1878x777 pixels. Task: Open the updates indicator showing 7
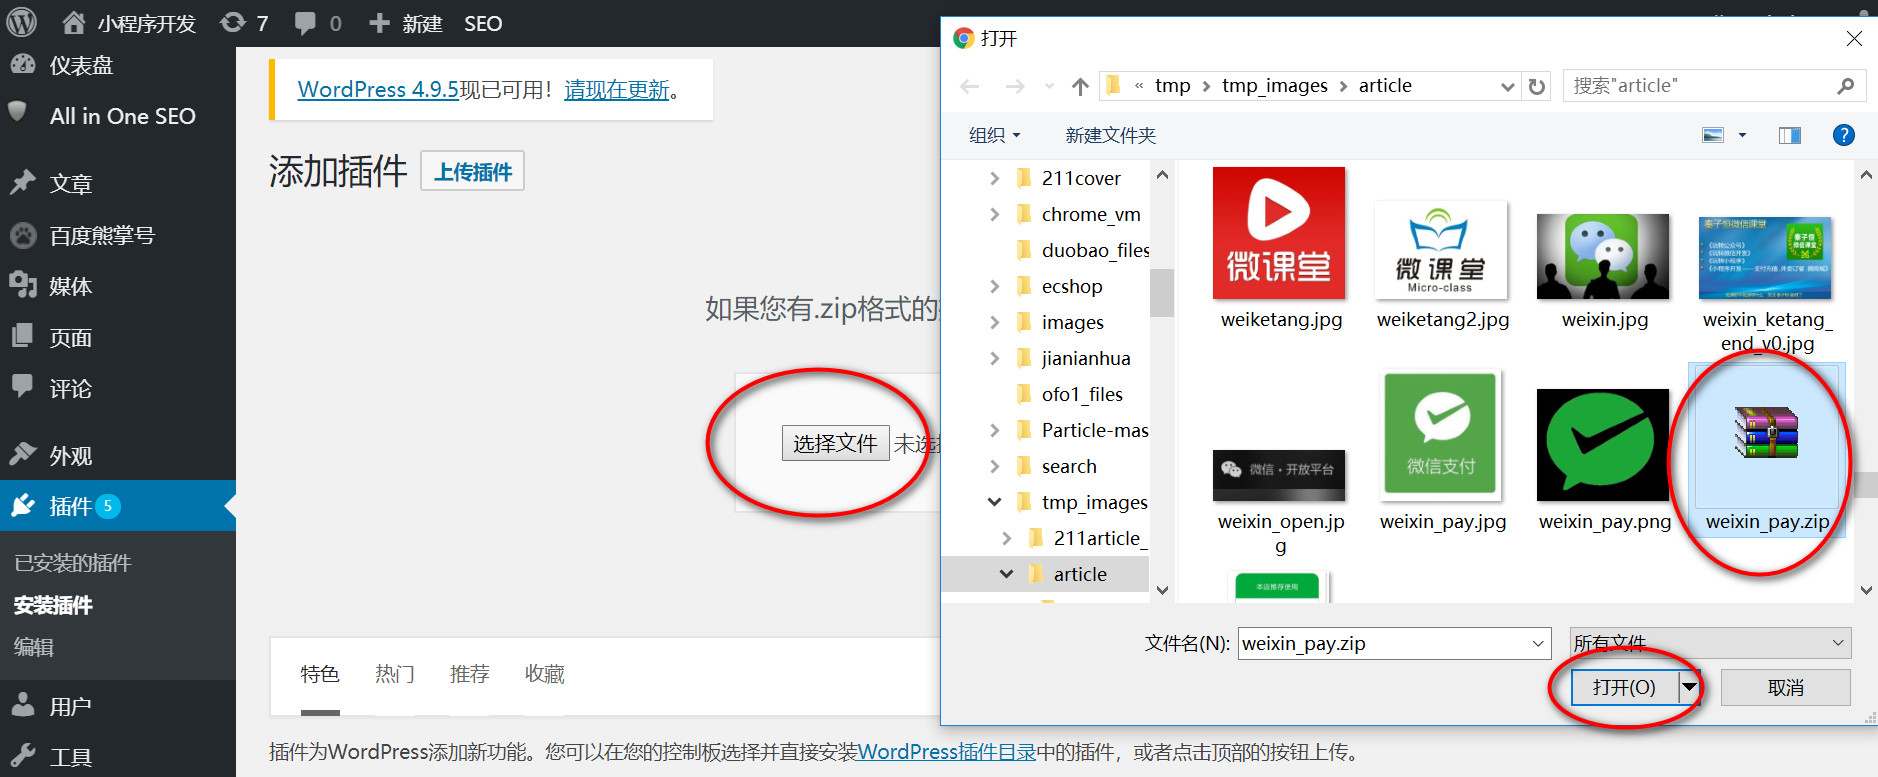tap(244, 23)
